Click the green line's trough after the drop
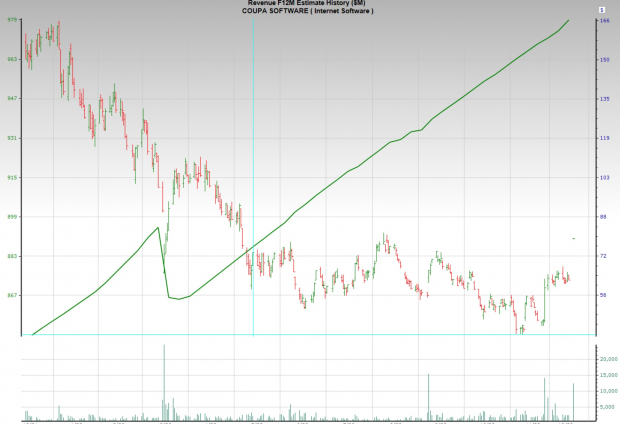The image size is (620, 424). click(176, 298)
